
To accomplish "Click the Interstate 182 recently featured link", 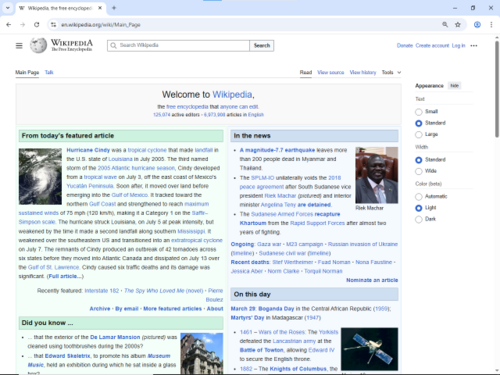I will 102,291.
